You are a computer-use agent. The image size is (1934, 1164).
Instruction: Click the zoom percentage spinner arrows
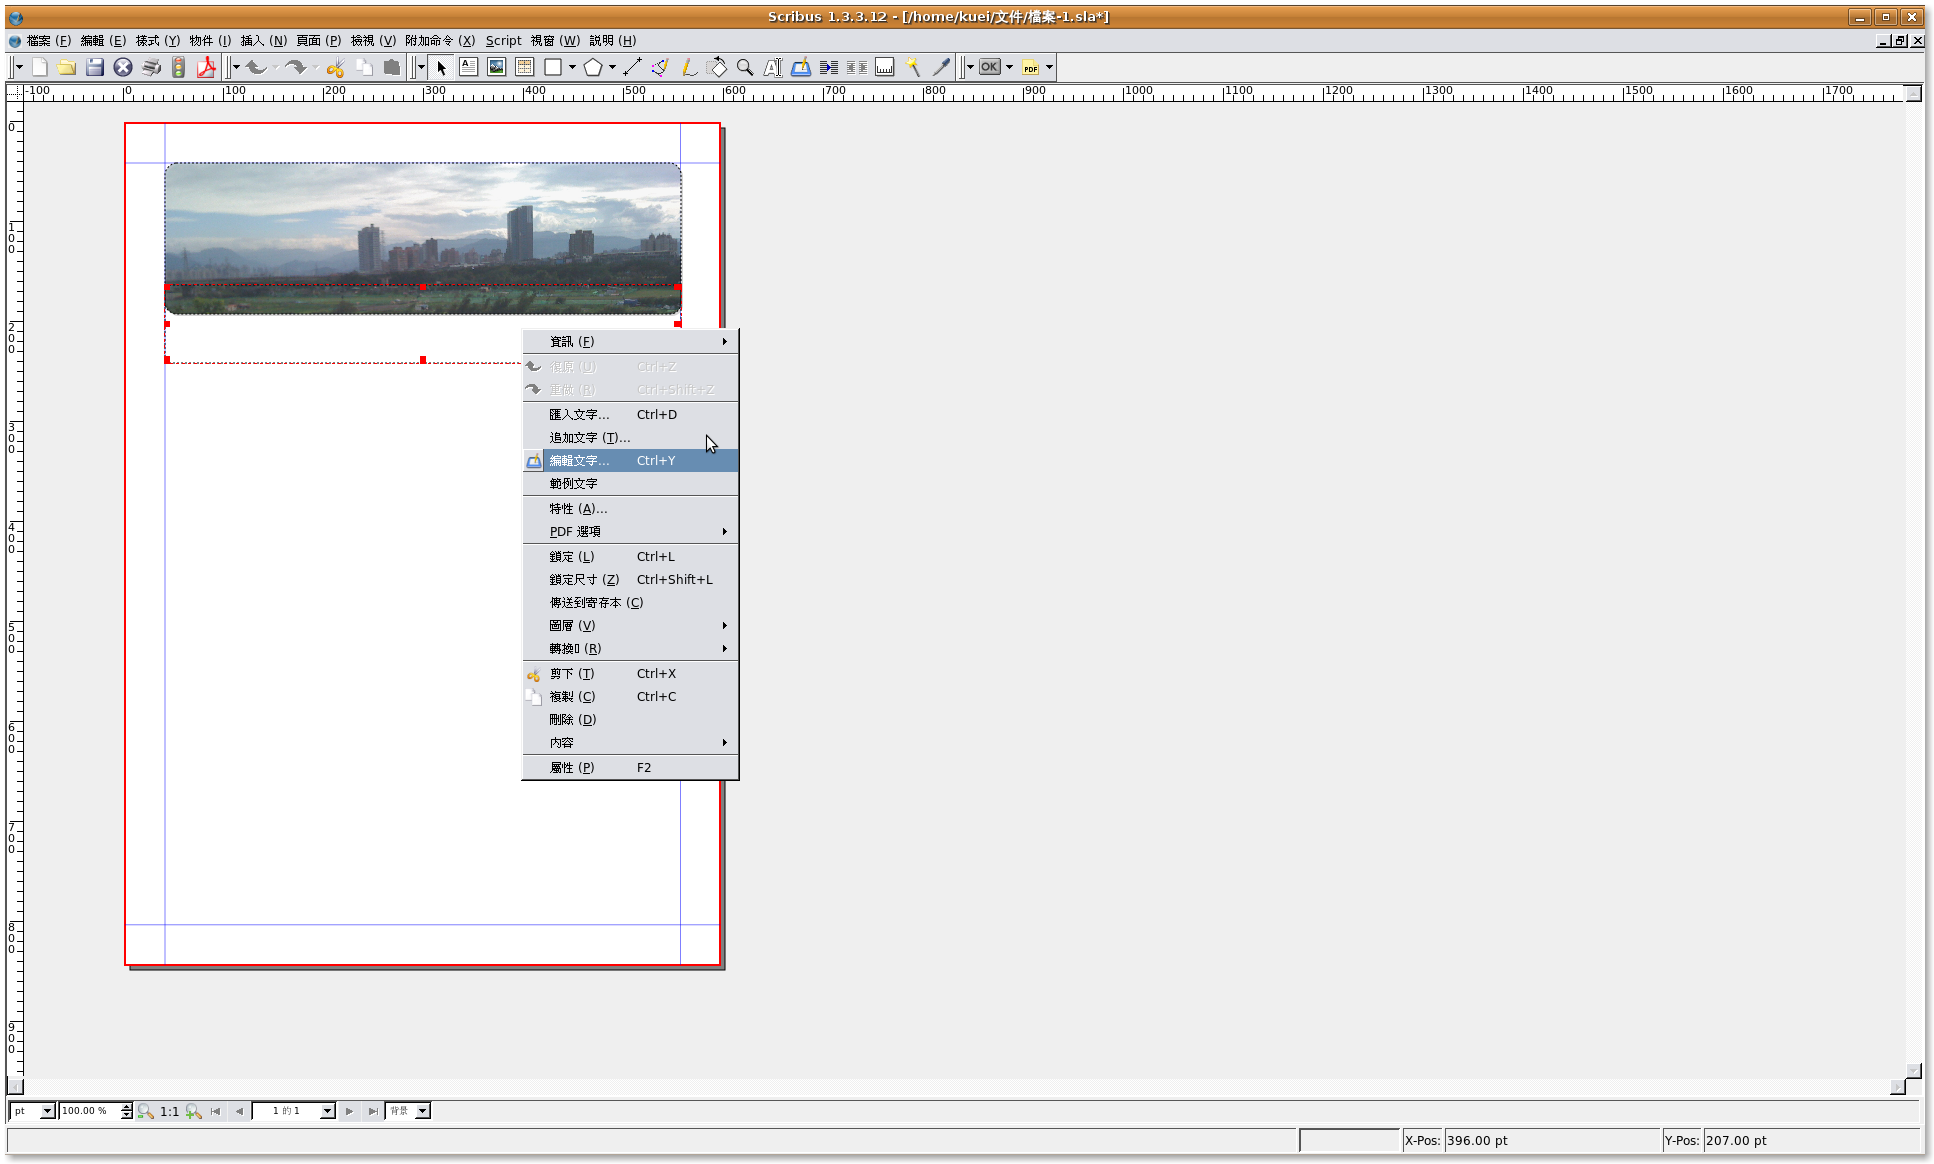126,1111
